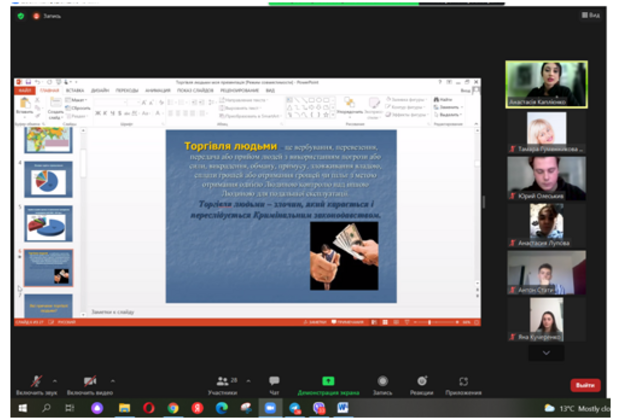Show more participants with down chevron
Image resolution: width=620 pixels, height=420 pixels.
(x=546, y=353)
